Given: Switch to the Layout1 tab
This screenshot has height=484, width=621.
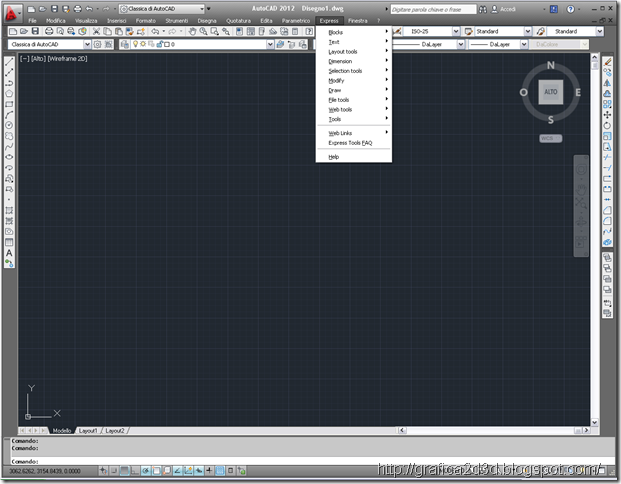Looking at the screenshot, I should tap(88, 431).
